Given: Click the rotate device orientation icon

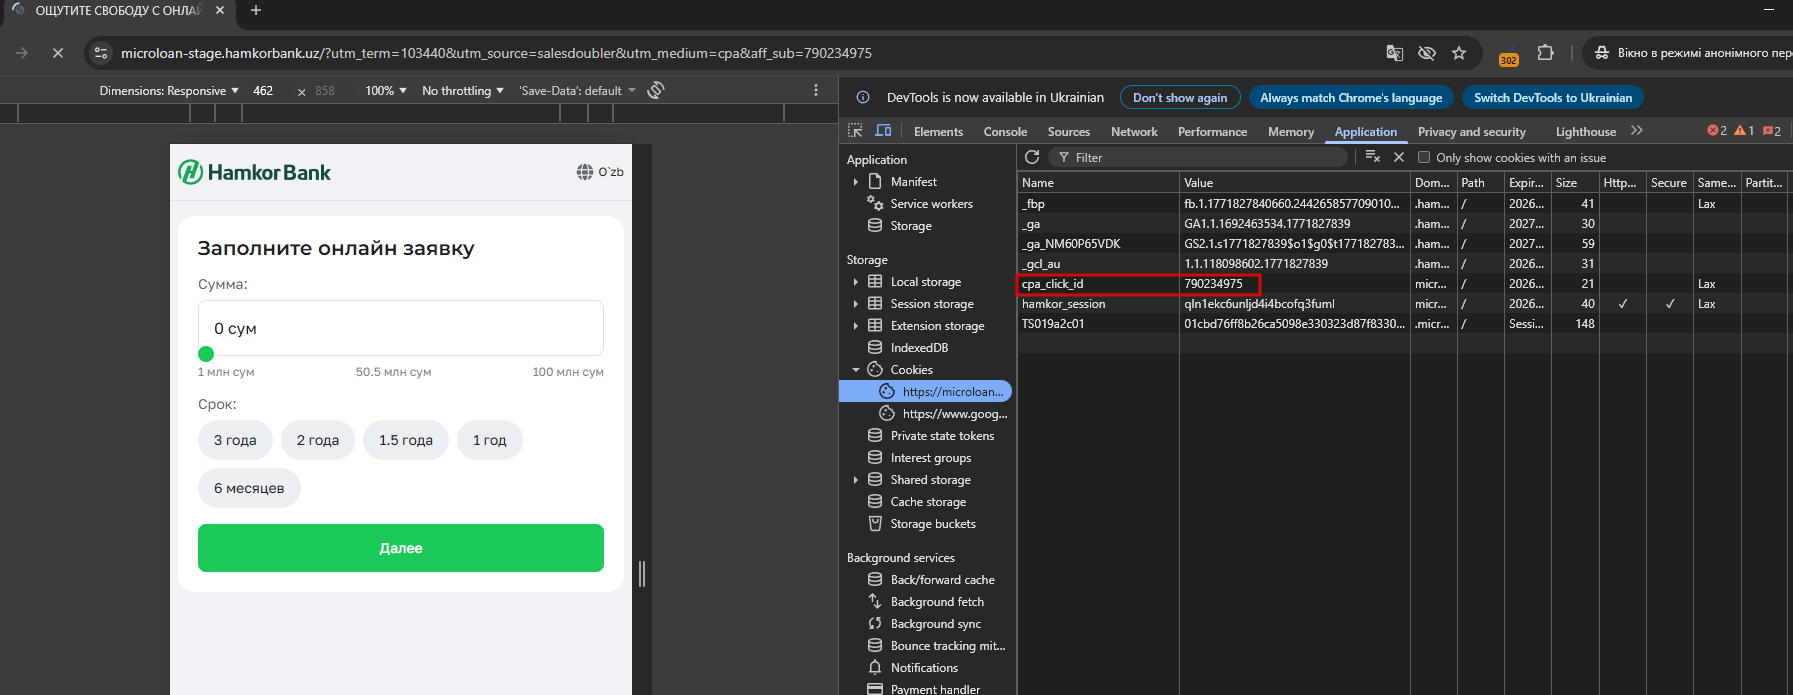Looking at the screenshot, I should [x=656, y=90].
